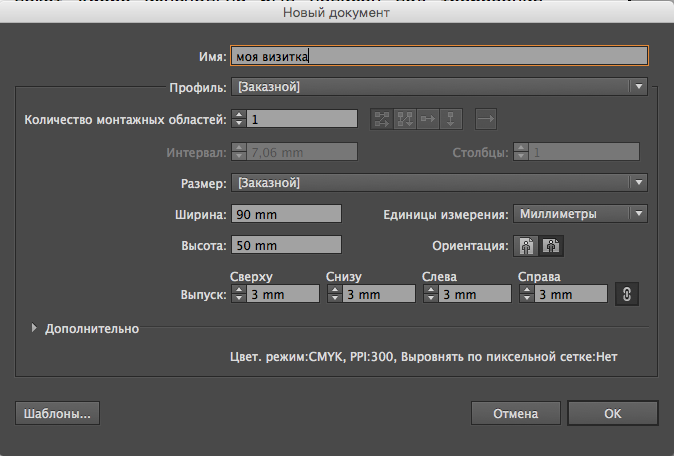Click the Сверху bleed value field
The width and height of the screenshot is (674, 456).
283,294
